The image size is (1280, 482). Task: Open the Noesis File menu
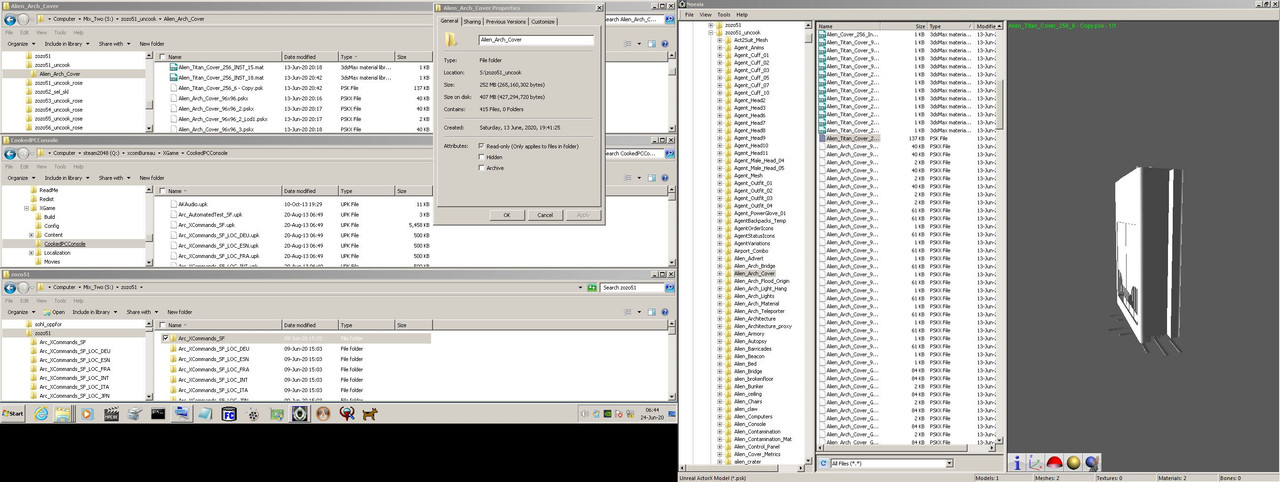click(x=689, y=15)
